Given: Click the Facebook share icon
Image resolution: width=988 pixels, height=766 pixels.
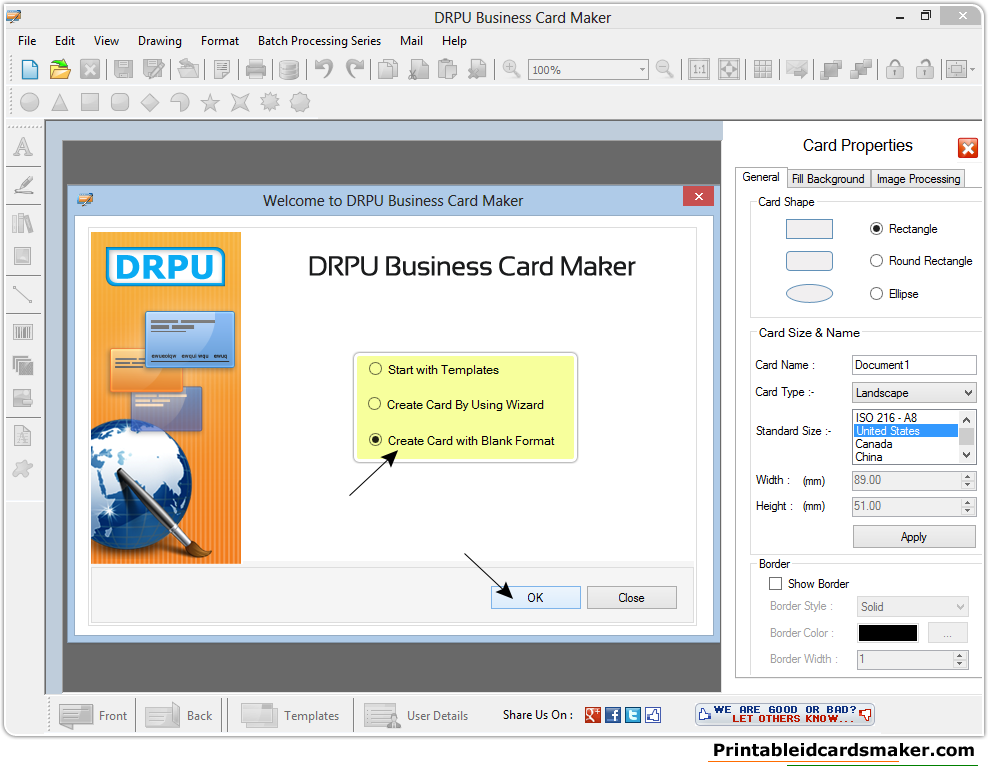Looking at the screenshot, I should [x=613, y=715].
